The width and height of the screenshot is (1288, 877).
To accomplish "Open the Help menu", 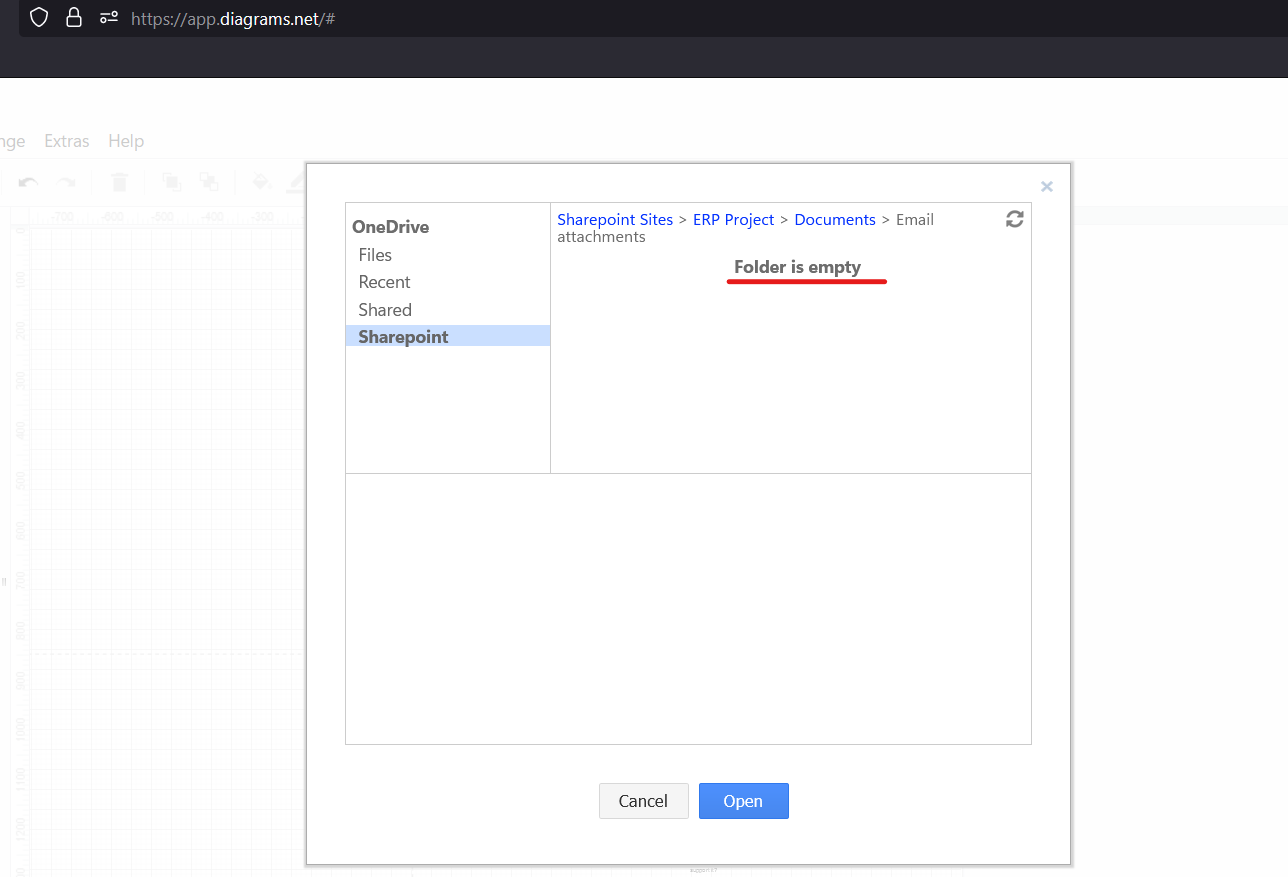I will click(125, 141).
